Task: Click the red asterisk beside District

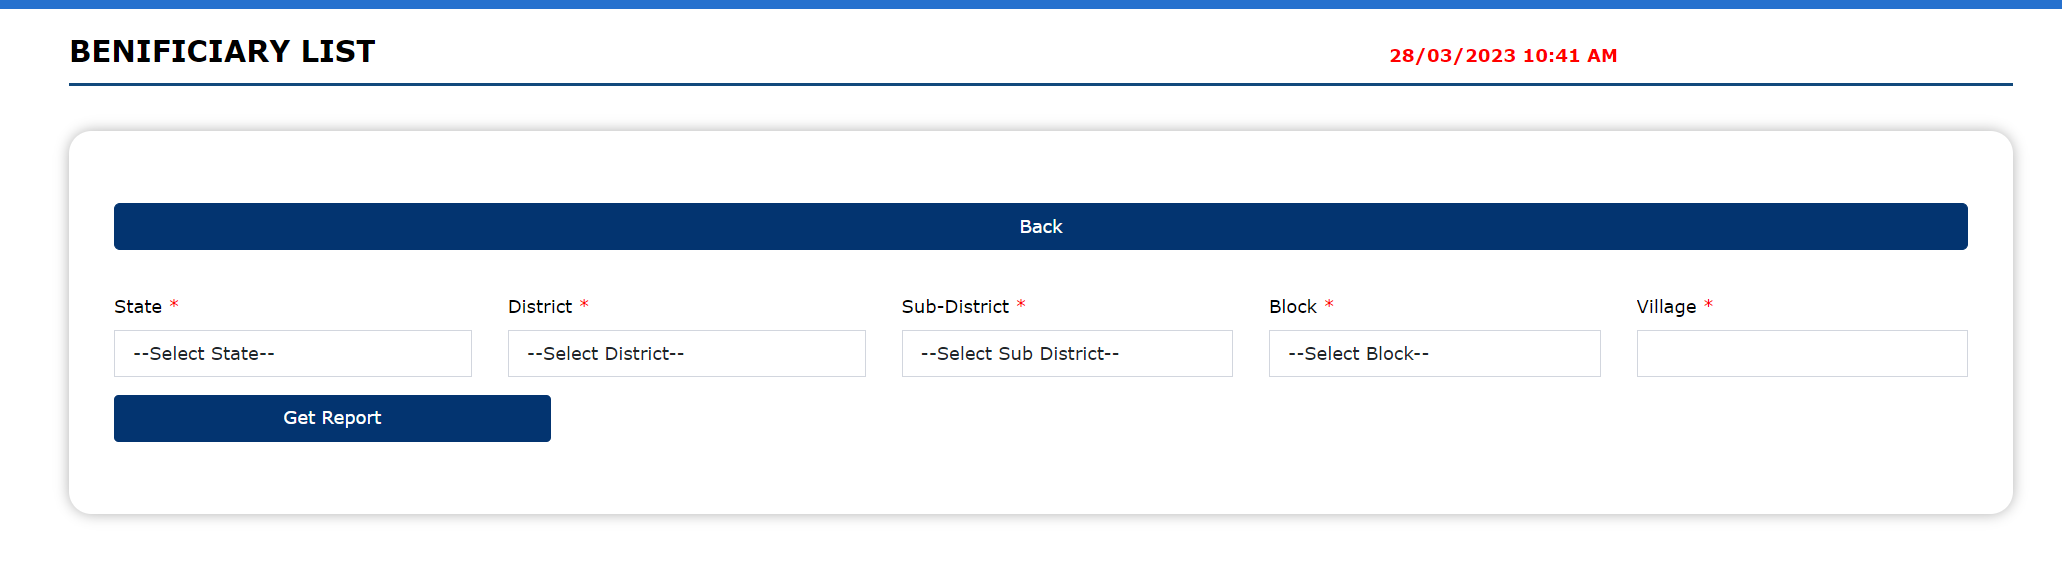Action: pos(584,305)
